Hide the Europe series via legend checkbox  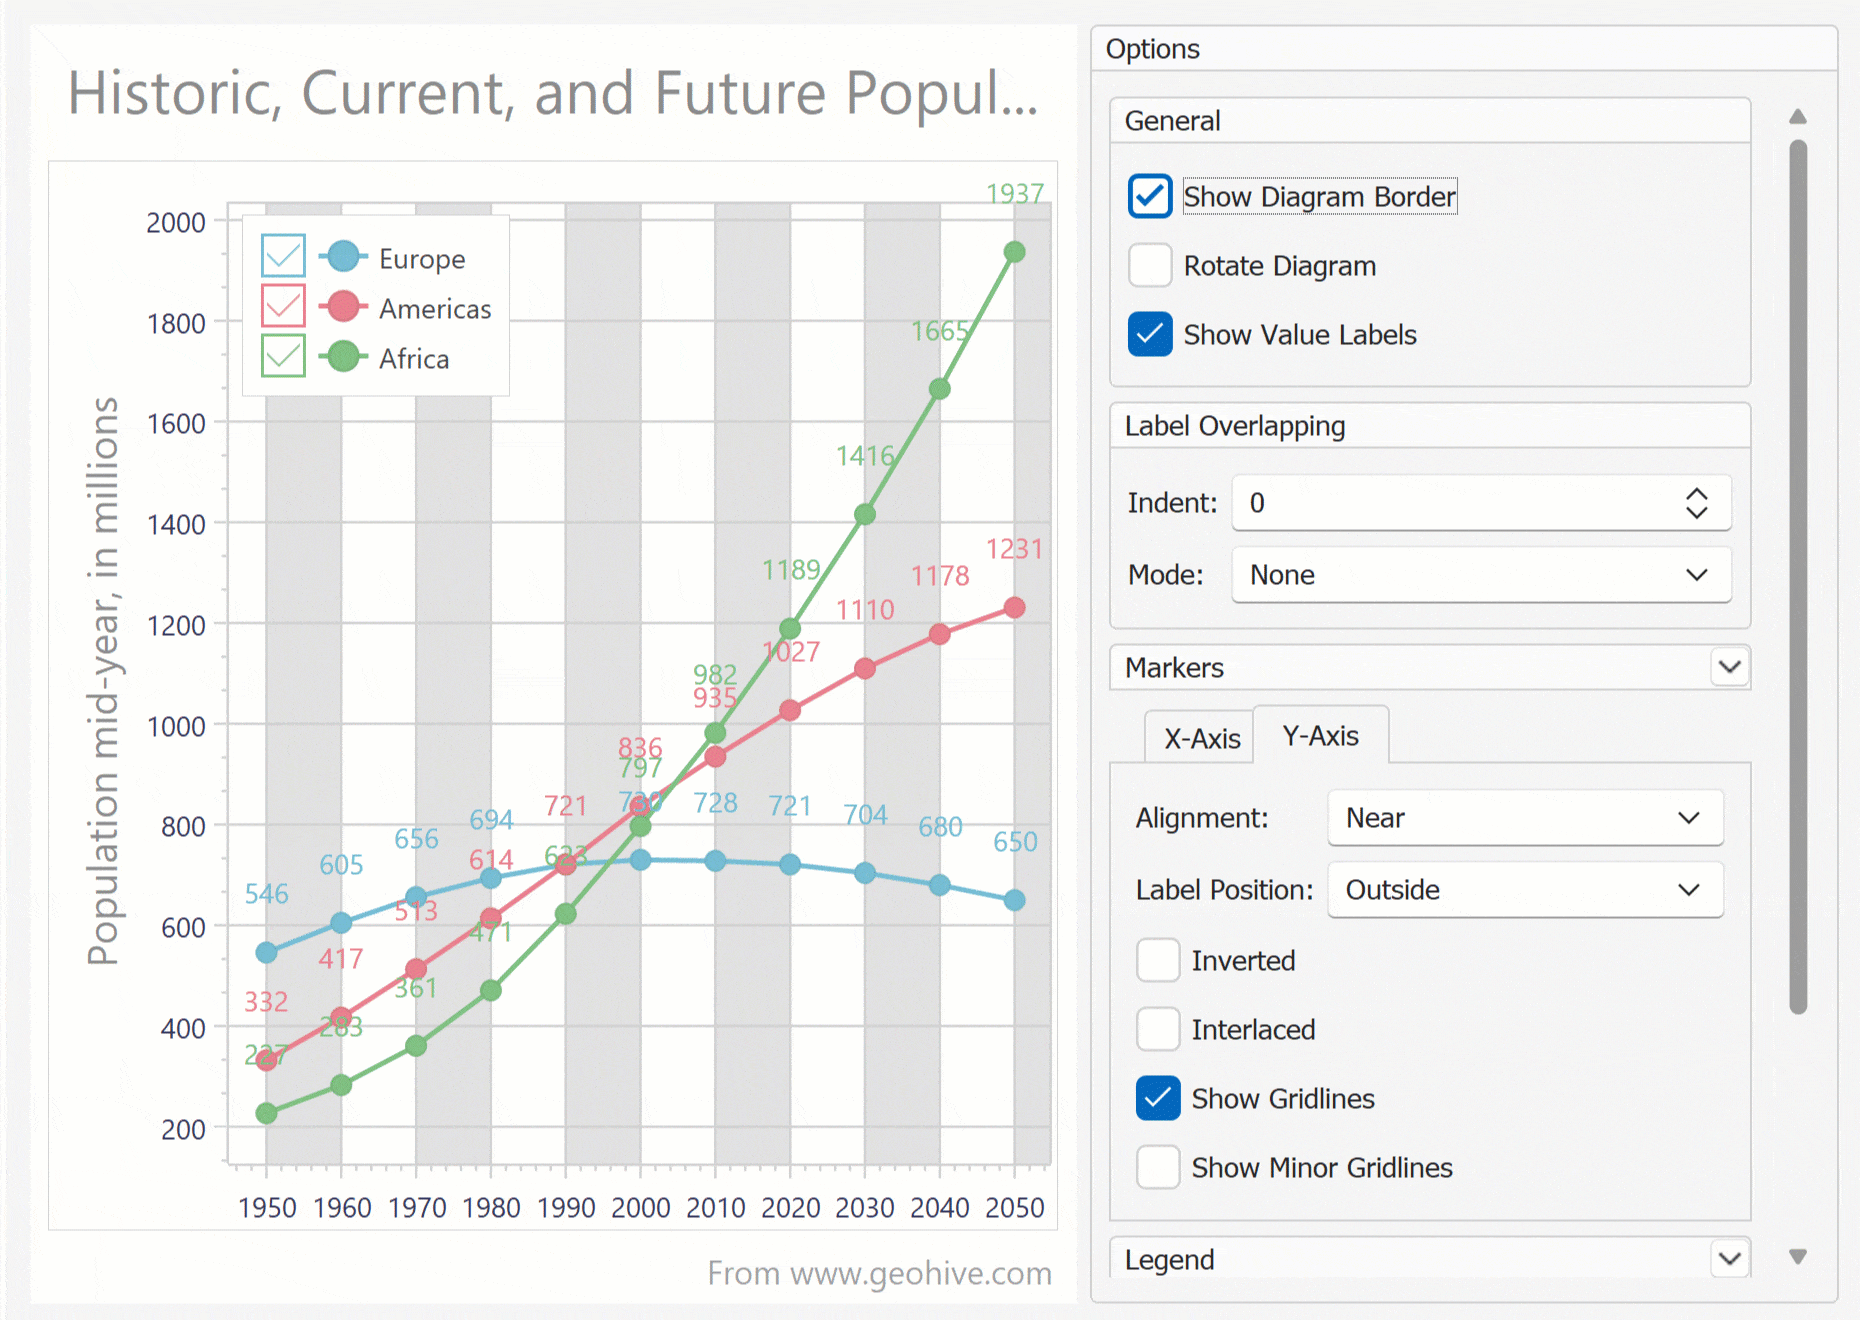pyautogui.click(x=283, y=256)
